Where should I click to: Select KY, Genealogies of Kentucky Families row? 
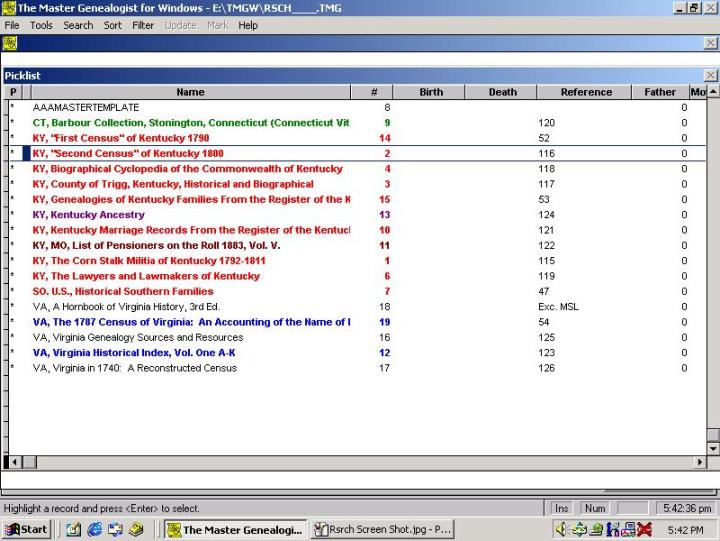(x=357, y=199)
